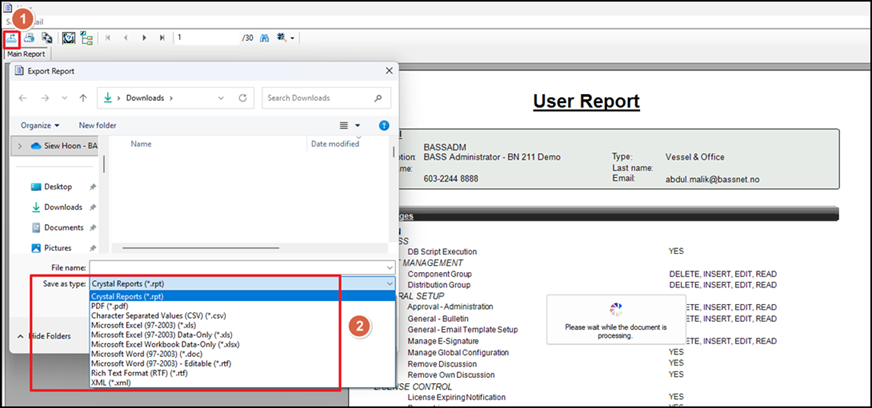Click the search magnifier in Search Downloads

point(378,98)
